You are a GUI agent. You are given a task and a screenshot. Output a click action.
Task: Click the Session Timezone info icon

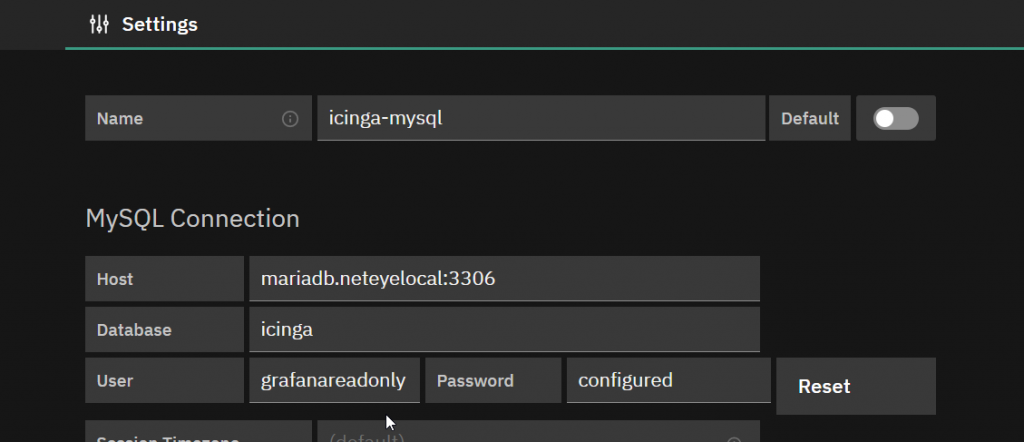(734, 439)
